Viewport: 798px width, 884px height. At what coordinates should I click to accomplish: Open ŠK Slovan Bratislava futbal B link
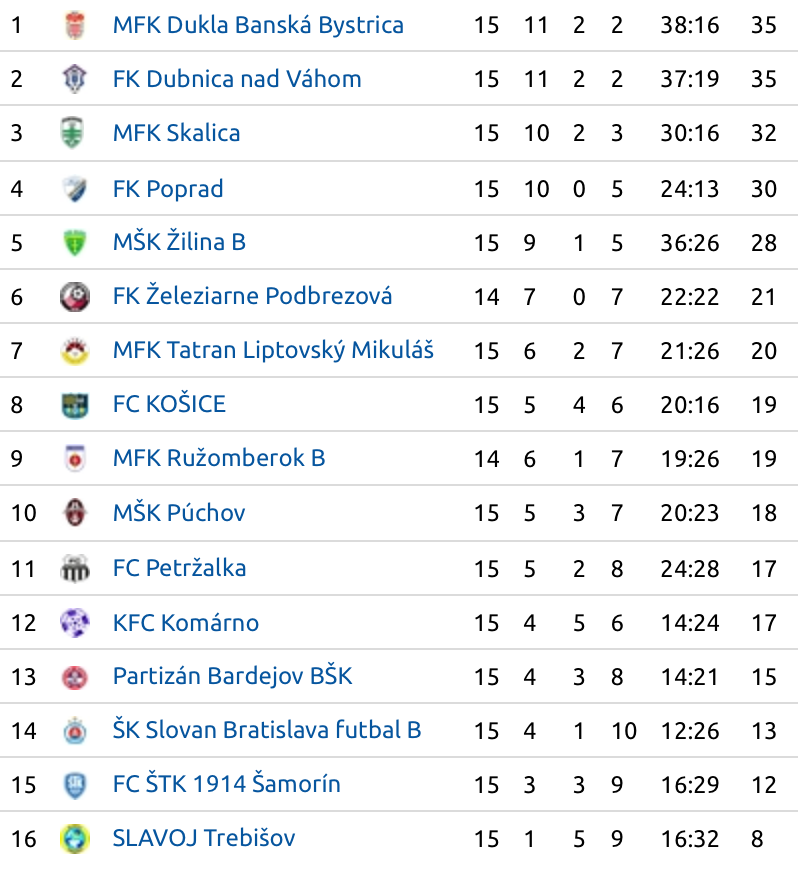click(x=267, y=730)
